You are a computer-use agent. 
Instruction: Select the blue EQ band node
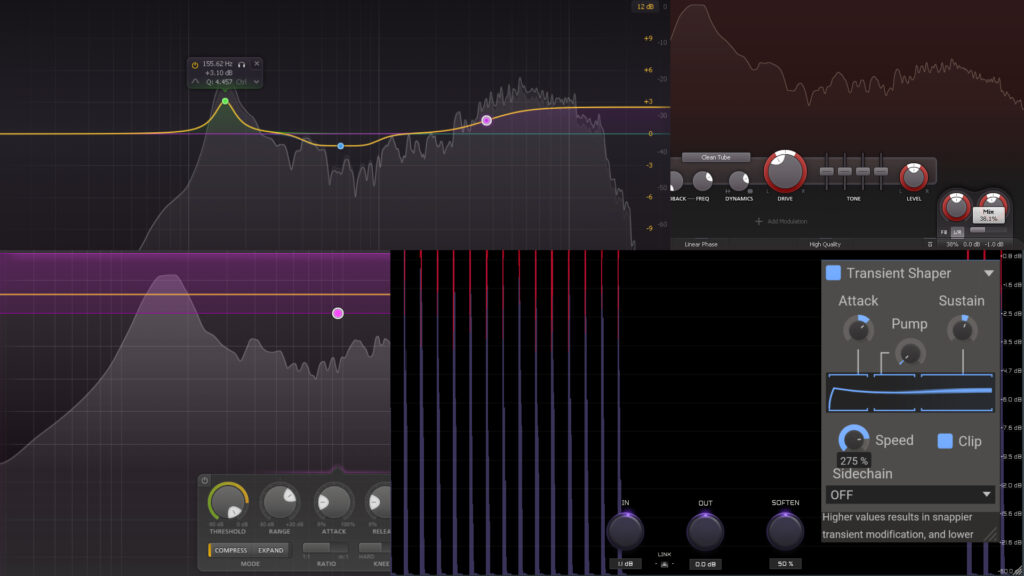coord(341,146)
